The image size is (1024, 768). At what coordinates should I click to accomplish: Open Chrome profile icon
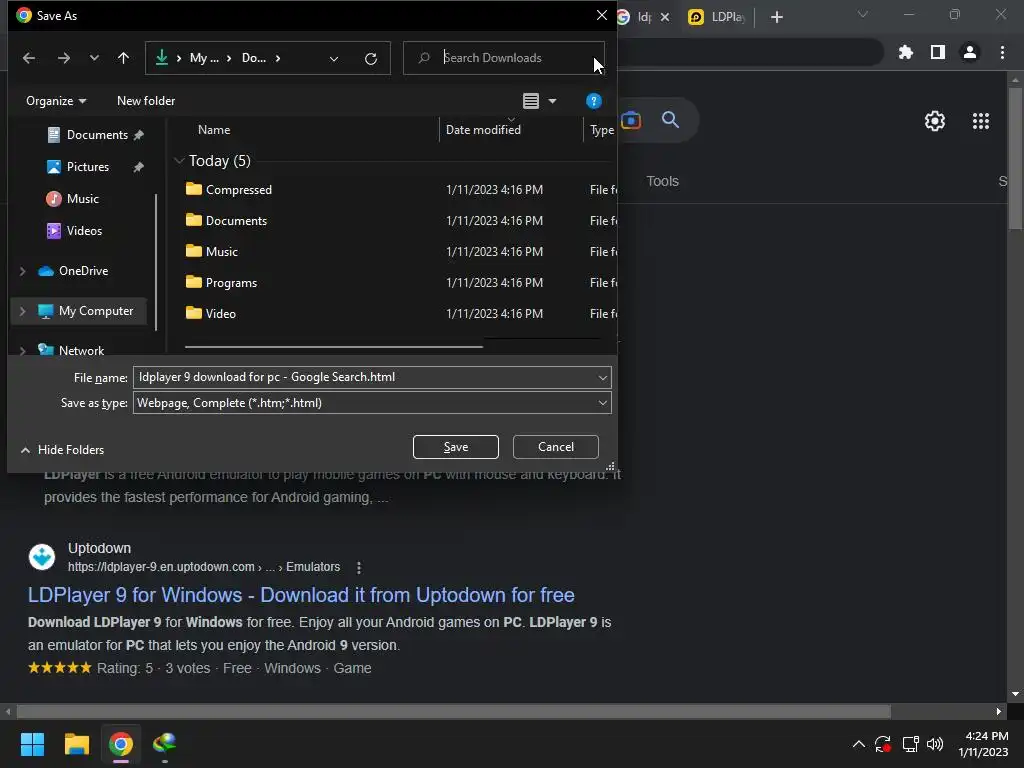coord(970,52)
